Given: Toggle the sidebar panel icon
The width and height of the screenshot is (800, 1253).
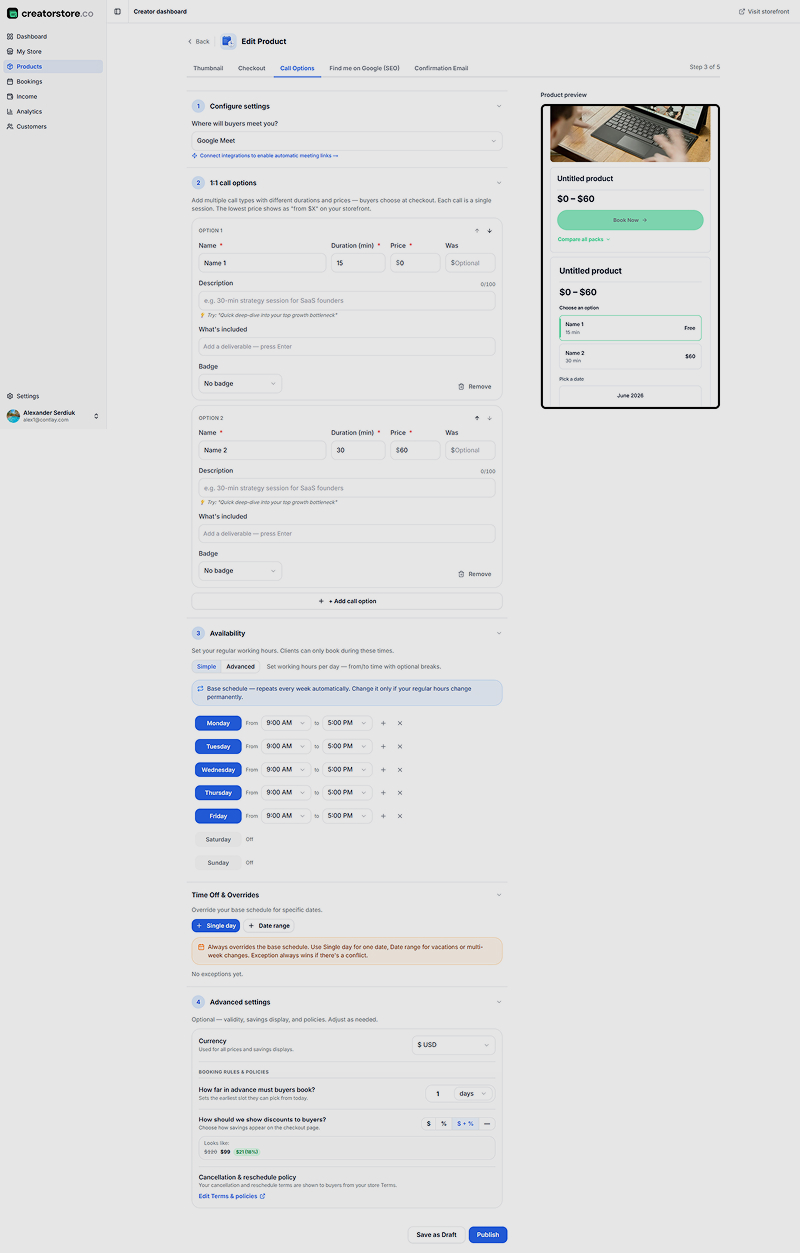Looking at the screenshot, I should click(x=117, y=12).
